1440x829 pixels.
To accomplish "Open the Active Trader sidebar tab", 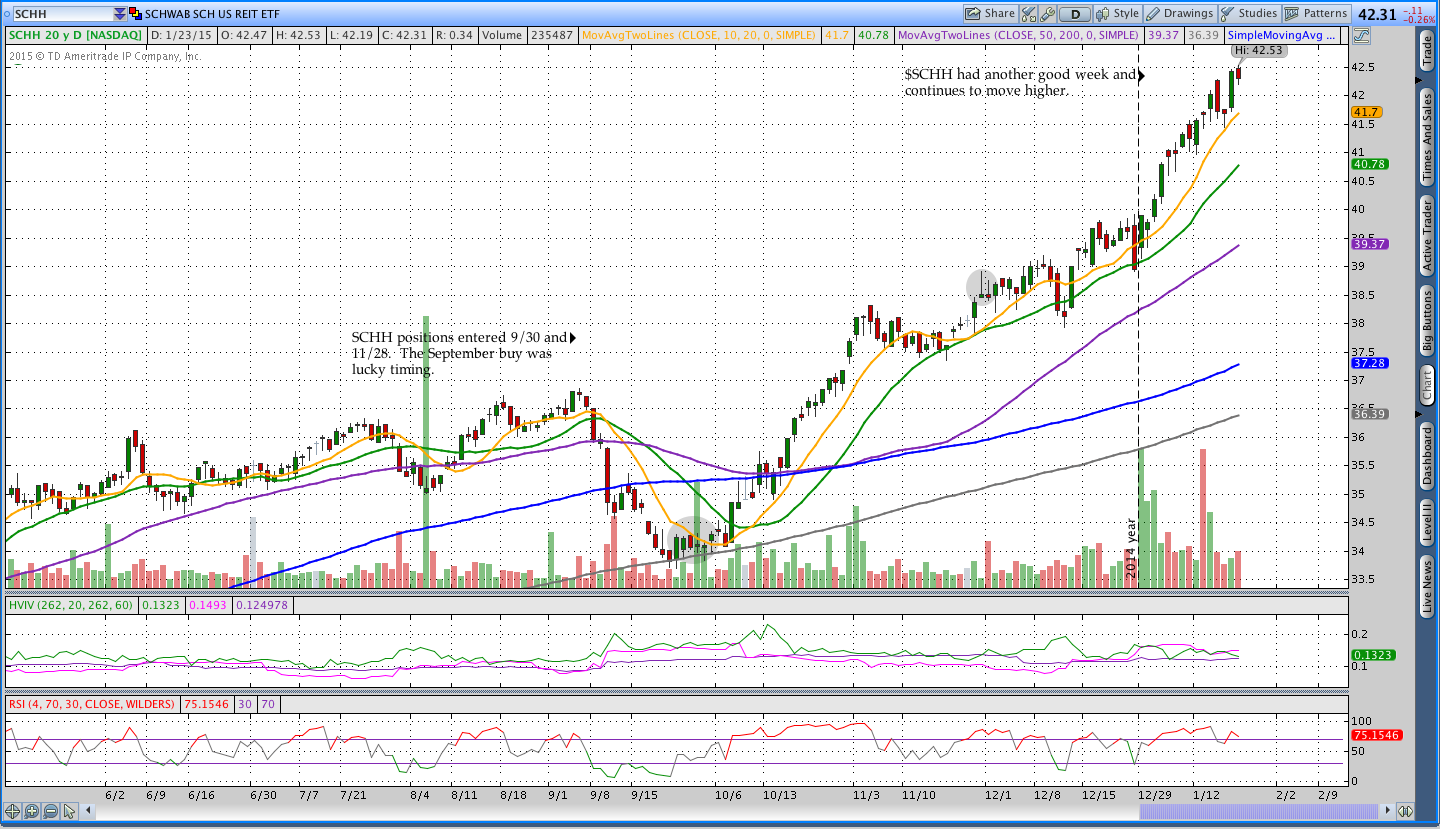I will point(1427,235).
